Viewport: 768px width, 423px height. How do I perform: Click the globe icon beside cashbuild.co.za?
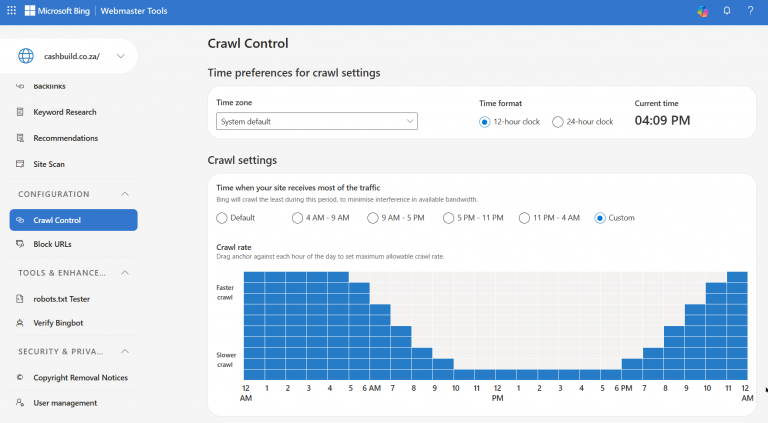tap(26, 56)
